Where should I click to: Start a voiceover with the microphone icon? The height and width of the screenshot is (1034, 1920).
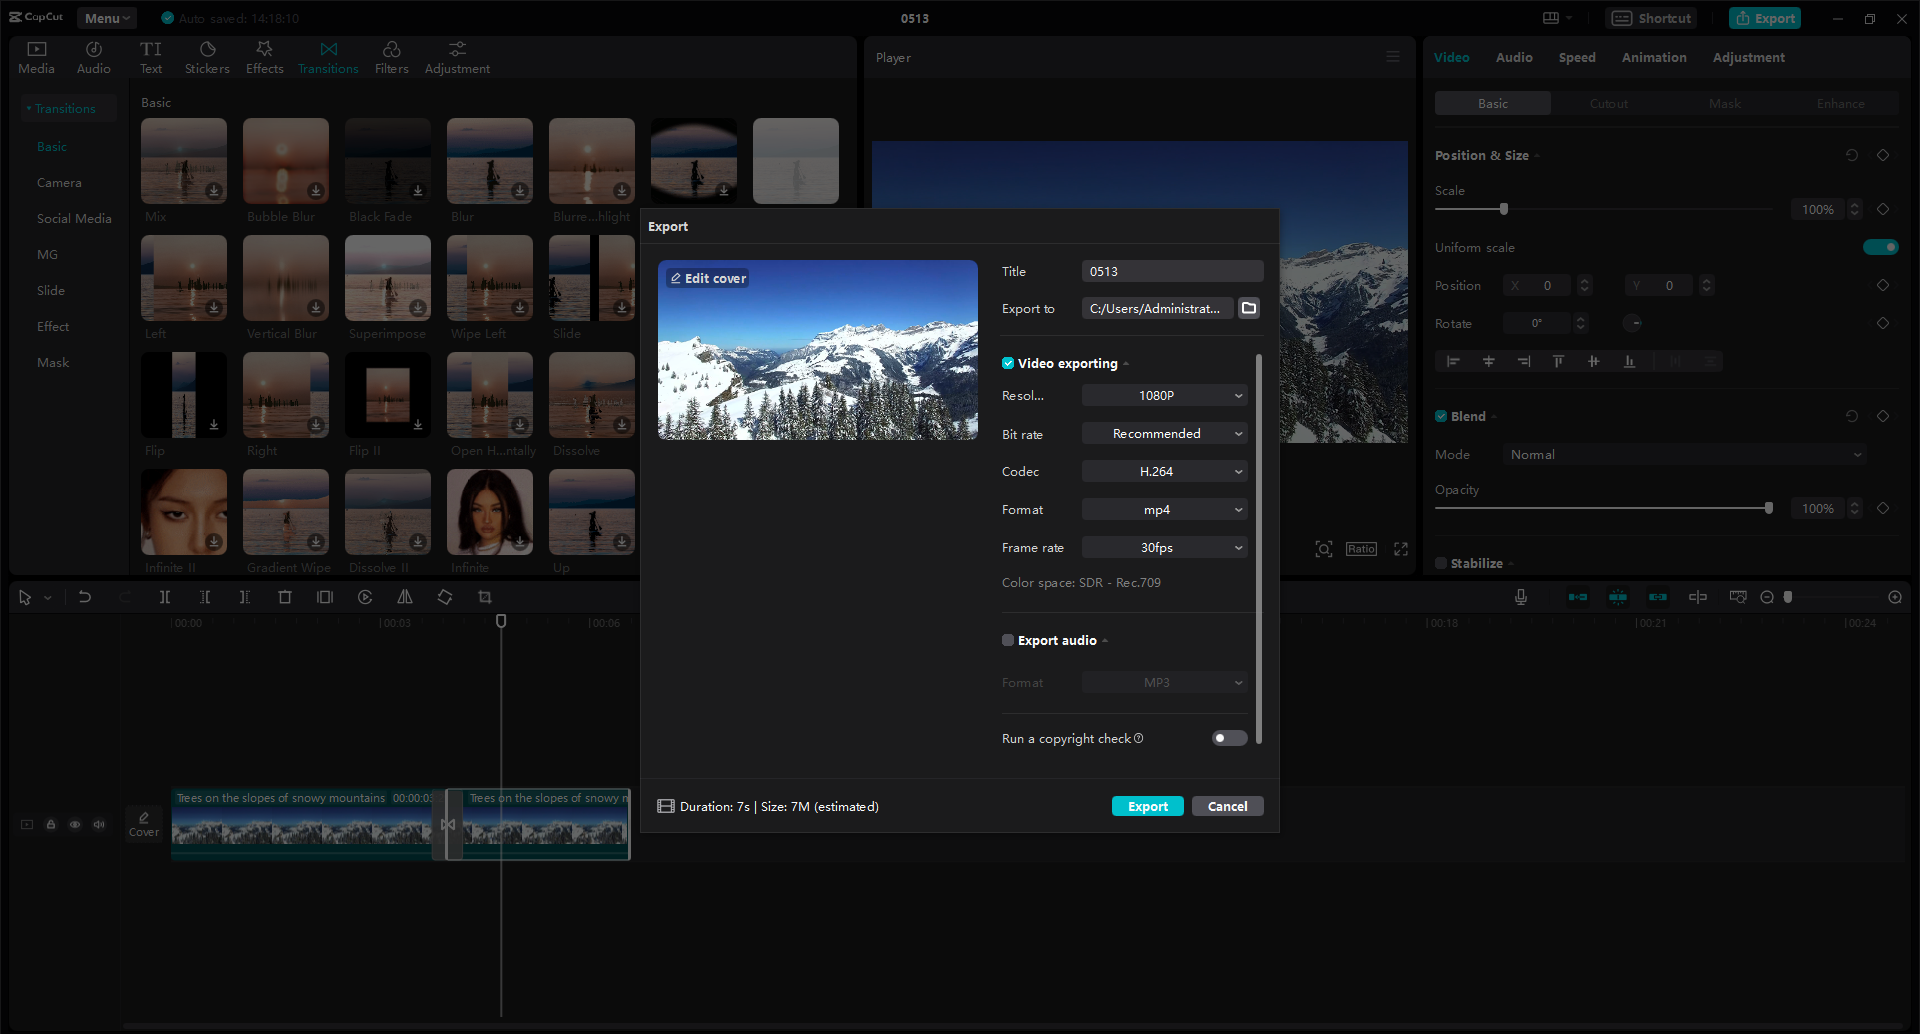(1520, 596)
